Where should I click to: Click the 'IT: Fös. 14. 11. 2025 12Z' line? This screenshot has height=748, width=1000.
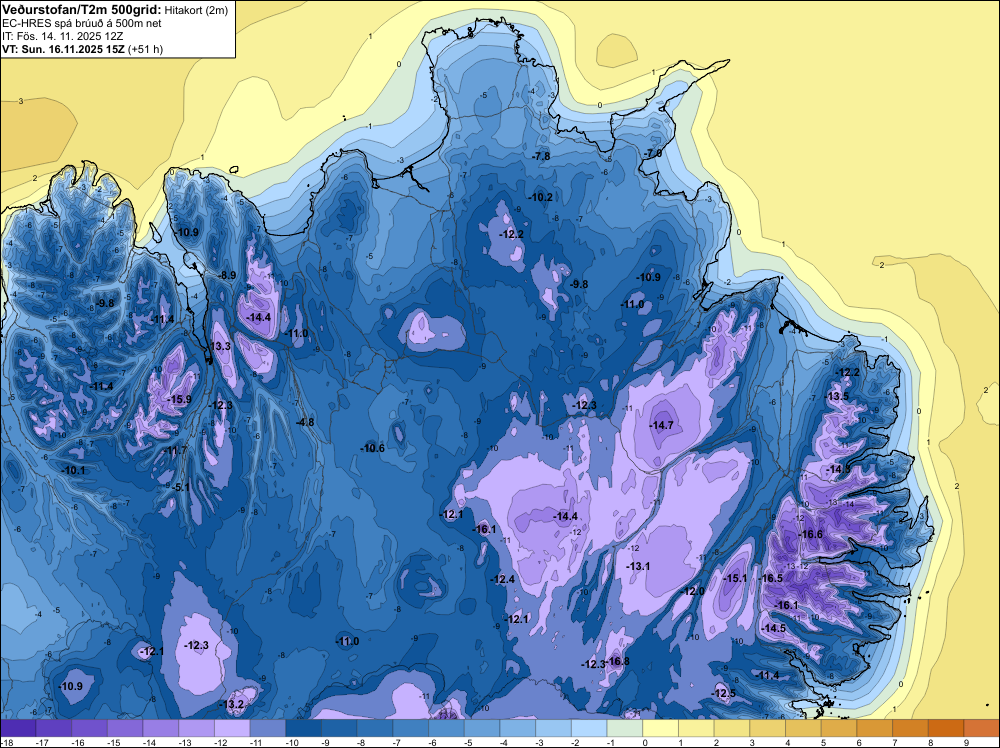(x=62, y=36)
